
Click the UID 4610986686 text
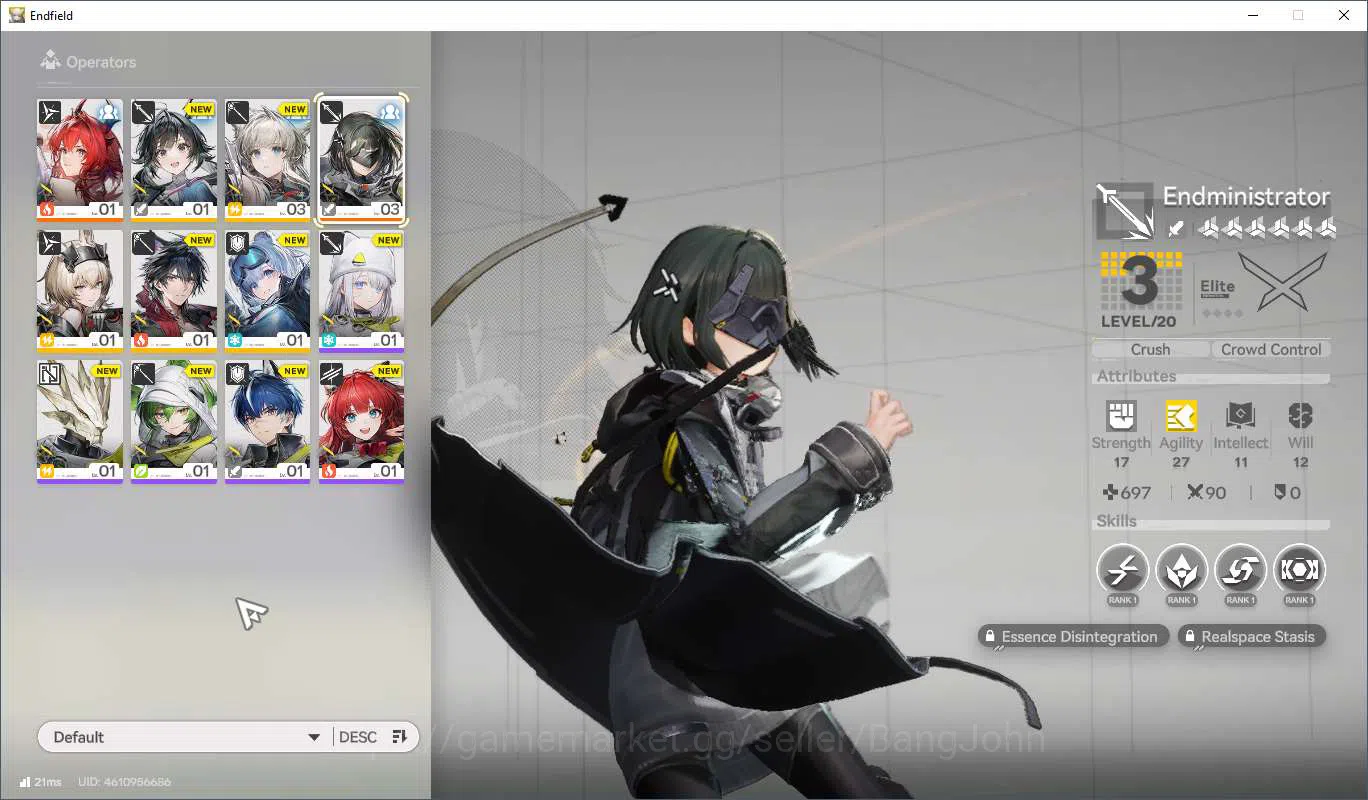pyautogui.click(x=124, y=782)
